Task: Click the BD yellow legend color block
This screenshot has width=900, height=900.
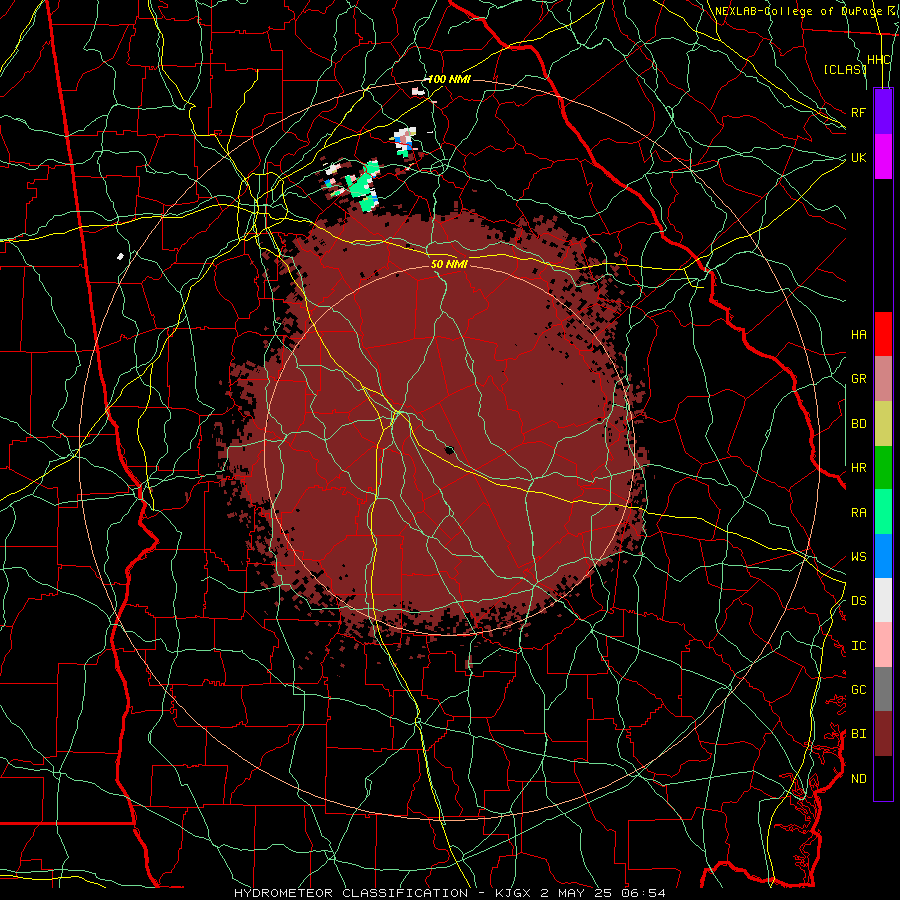Action: pyautogui.click(x=883, y=424)
